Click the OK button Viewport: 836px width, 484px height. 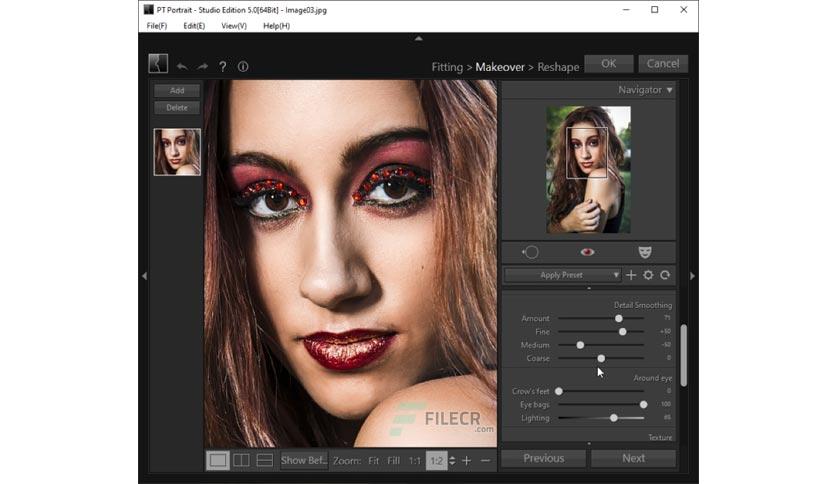pos(609,63)
